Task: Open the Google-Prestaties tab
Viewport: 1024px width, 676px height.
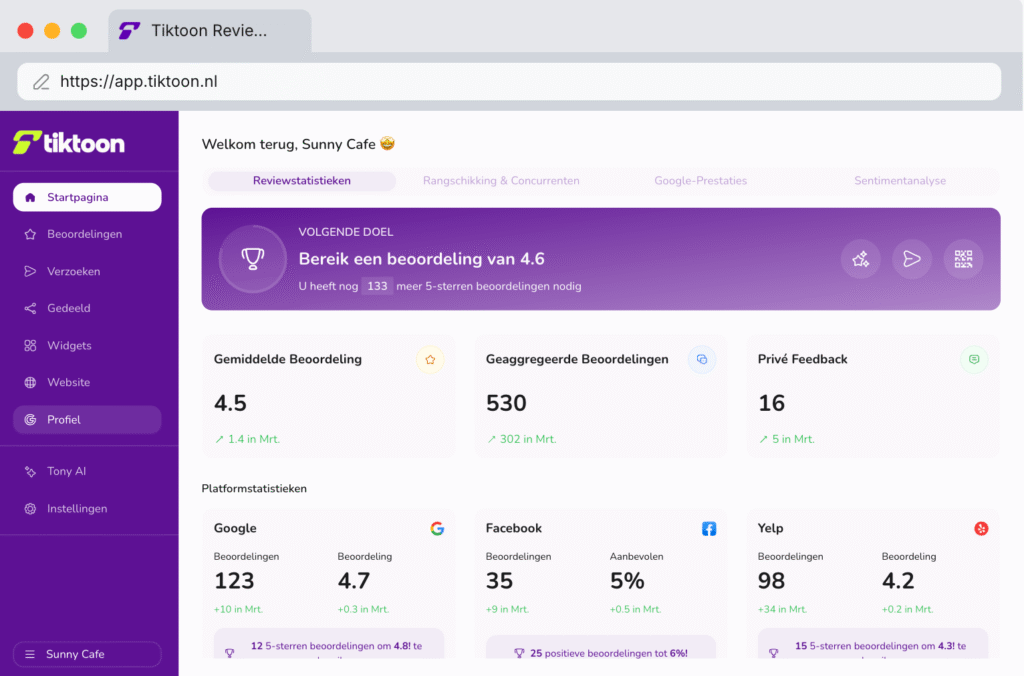Action: pyautogui.click(x=700, y=181)
